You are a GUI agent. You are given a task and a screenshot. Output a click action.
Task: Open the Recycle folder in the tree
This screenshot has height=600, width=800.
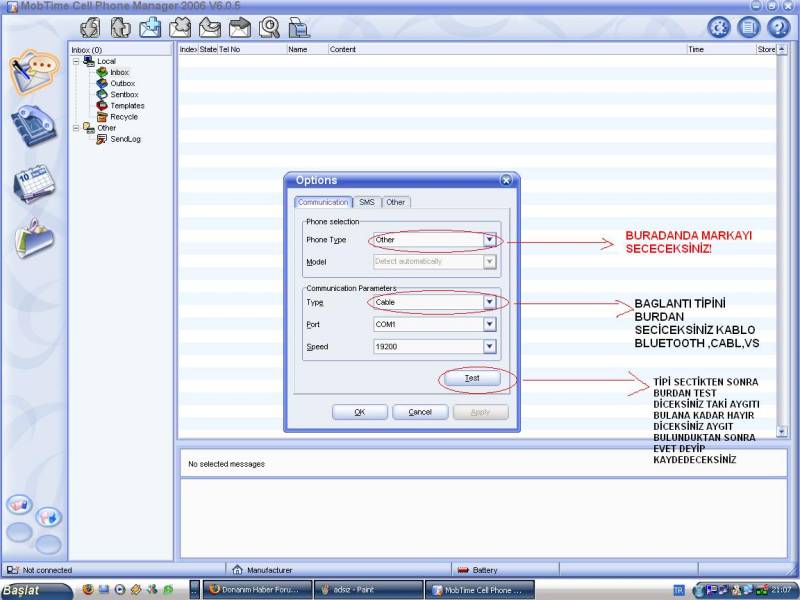[x=124, y=117]
